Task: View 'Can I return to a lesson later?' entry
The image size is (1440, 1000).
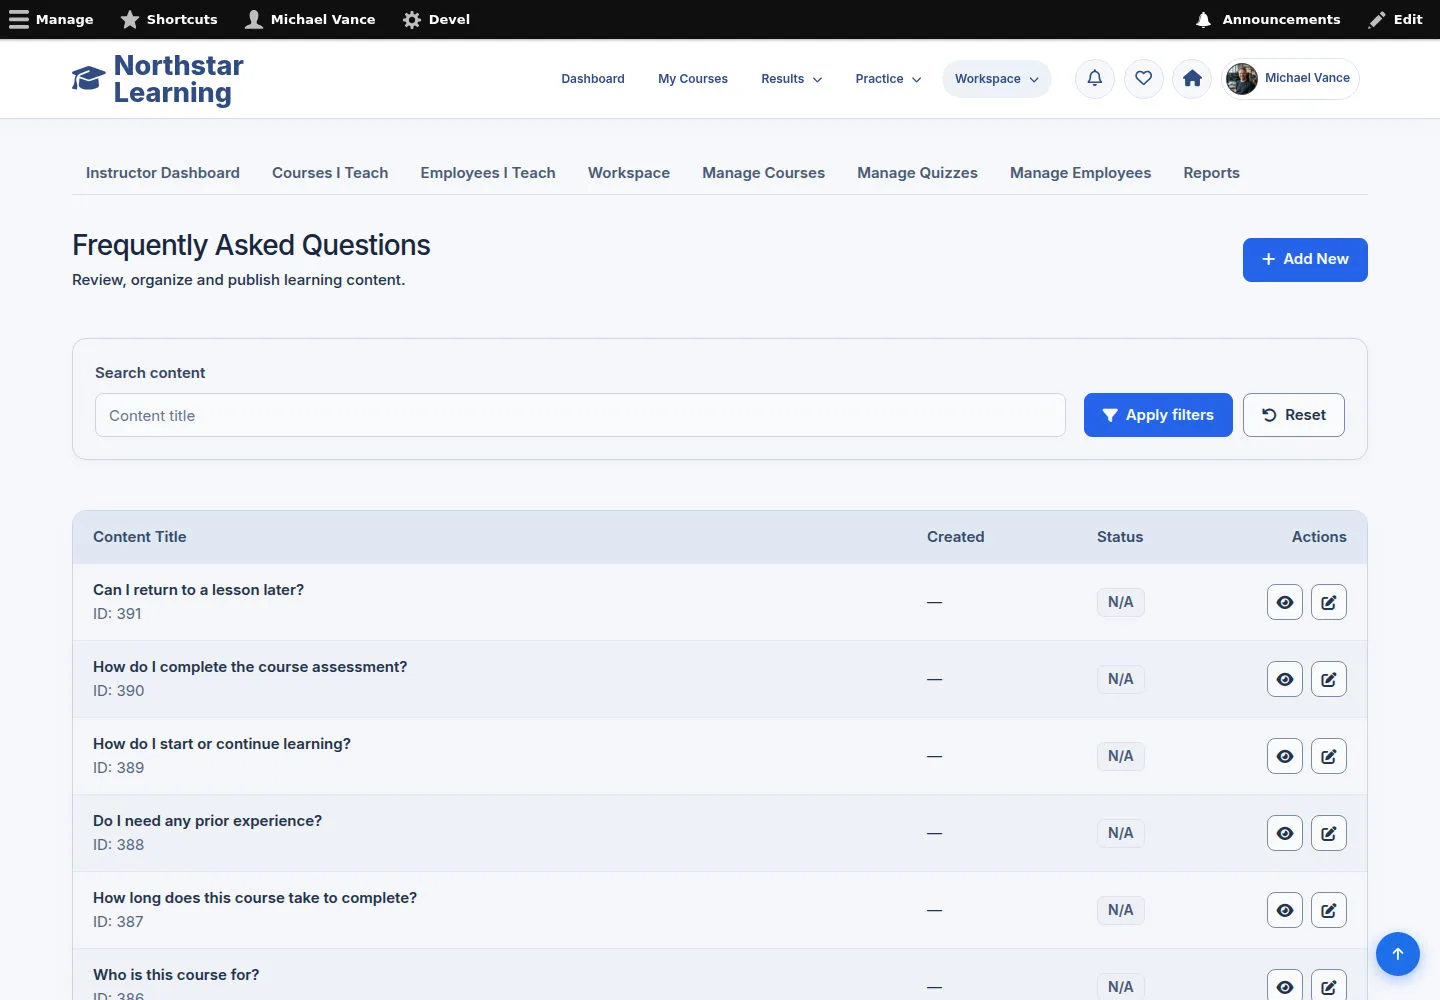Action: point(1285,602)
